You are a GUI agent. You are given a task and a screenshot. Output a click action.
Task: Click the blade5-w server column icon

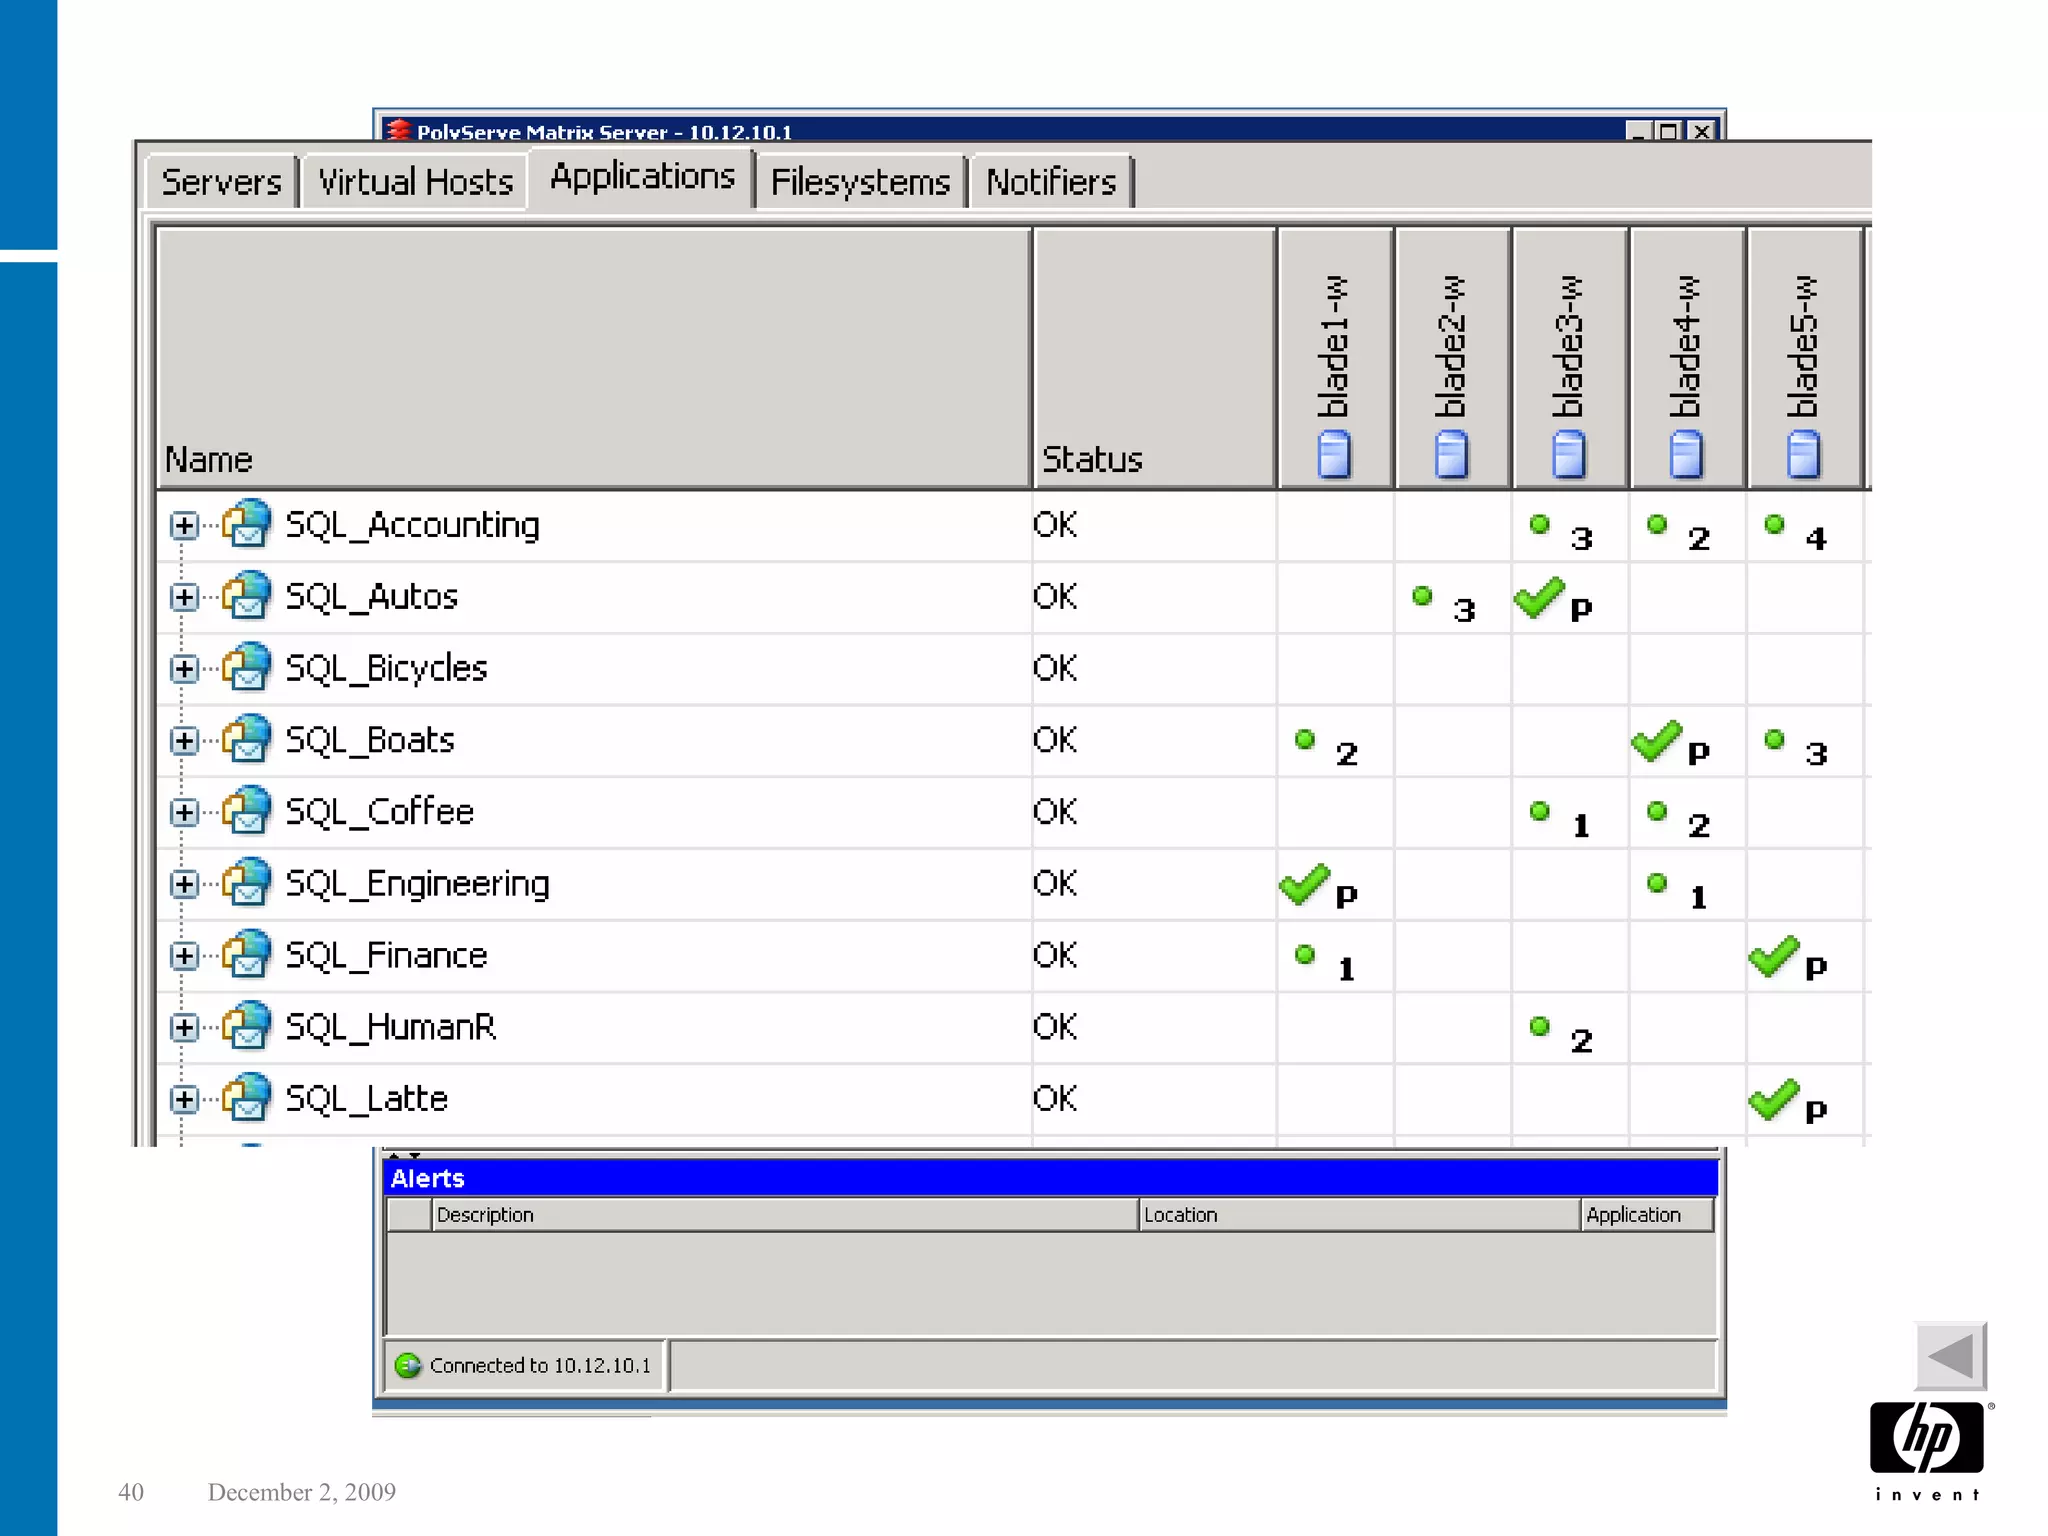pyautogui.click(x=1804, y=454)
